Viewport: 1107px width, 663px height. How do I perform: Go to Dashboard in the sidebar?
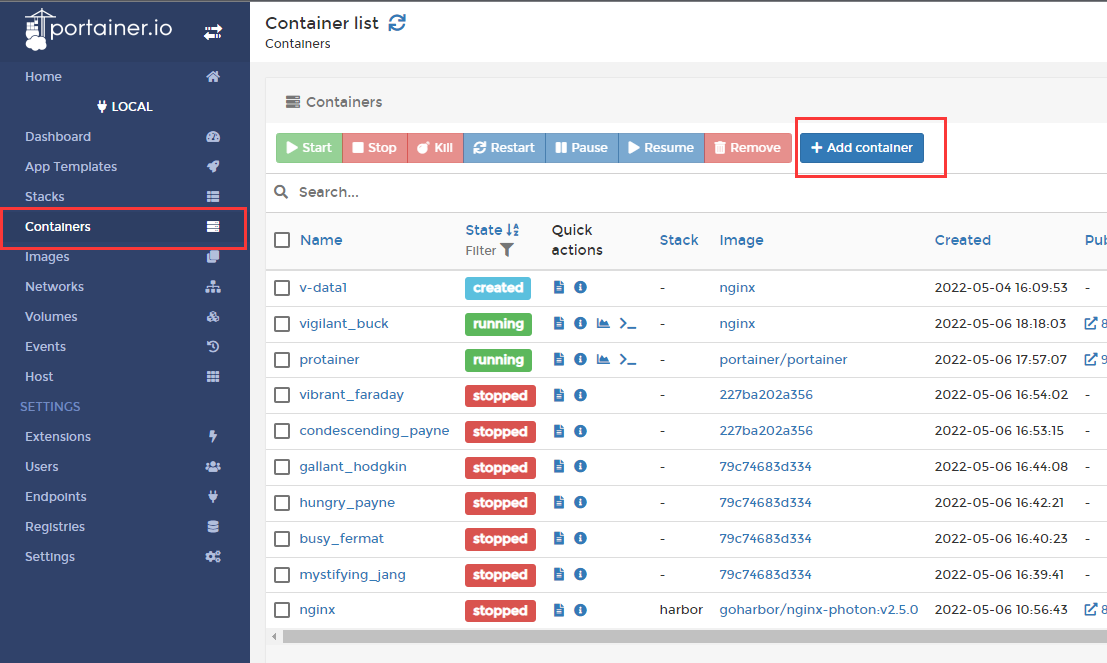pos(124,136)
